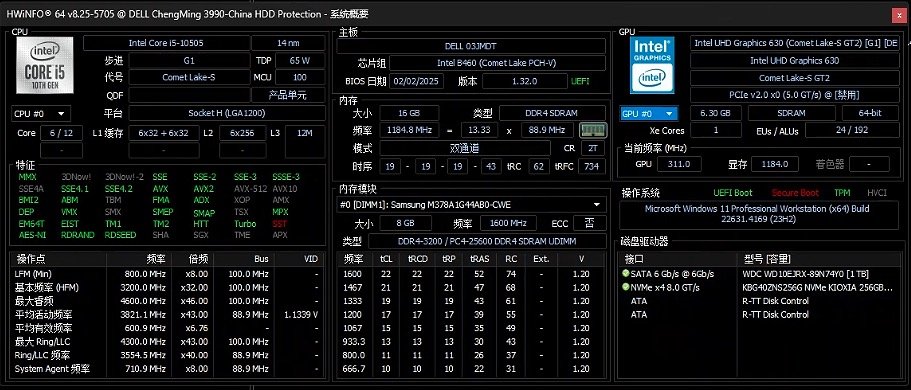The height and width of the screenshot is (390, 911).
Task: Click the DELL 03JMDT motherboard field
Action: [x=471, y=46]
